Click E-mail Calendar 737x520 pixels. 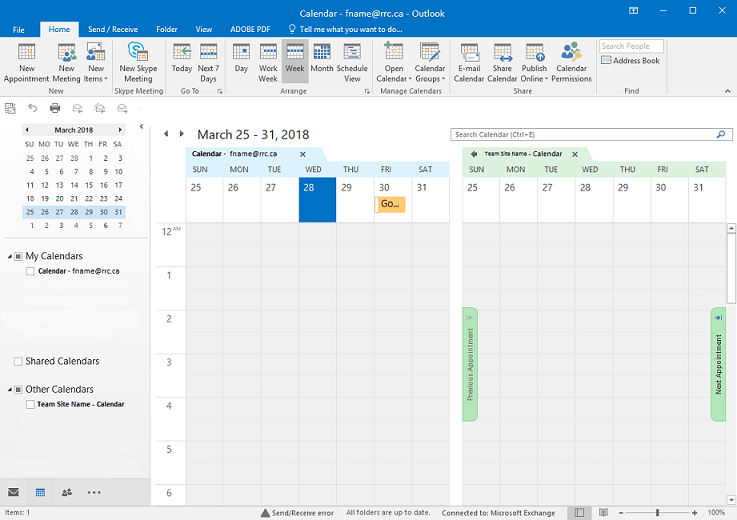point(469,63)
